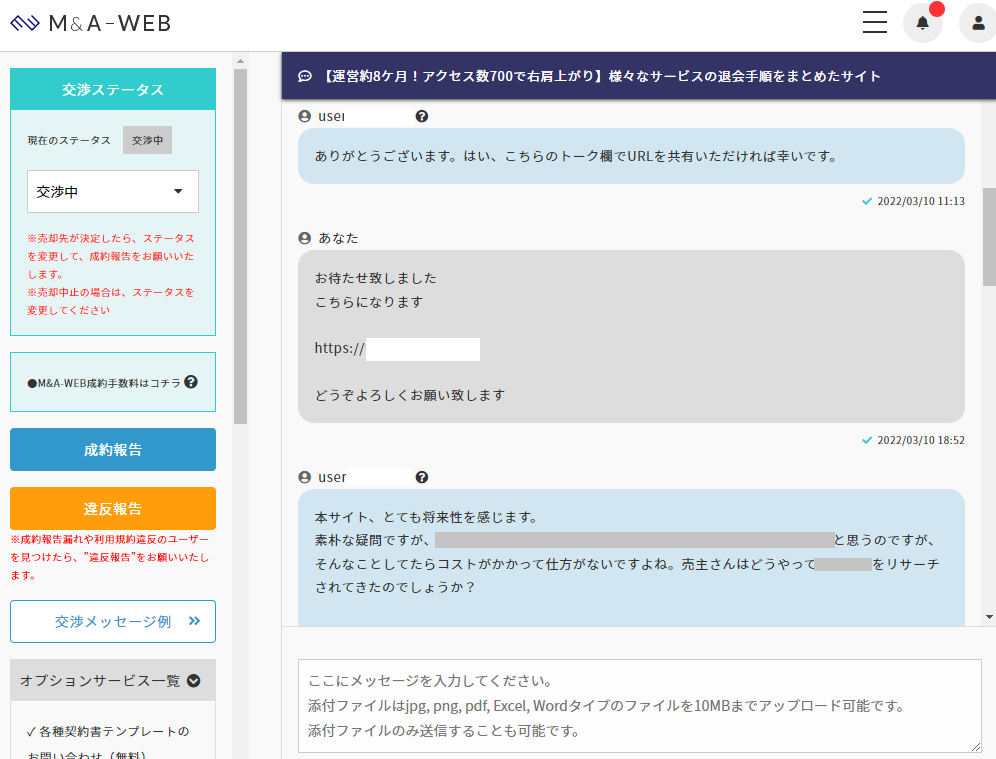Screen dimensions: 996x759
Task: Click help icon beside first user name
Action: pyautogui.click(x=422, y=116)
